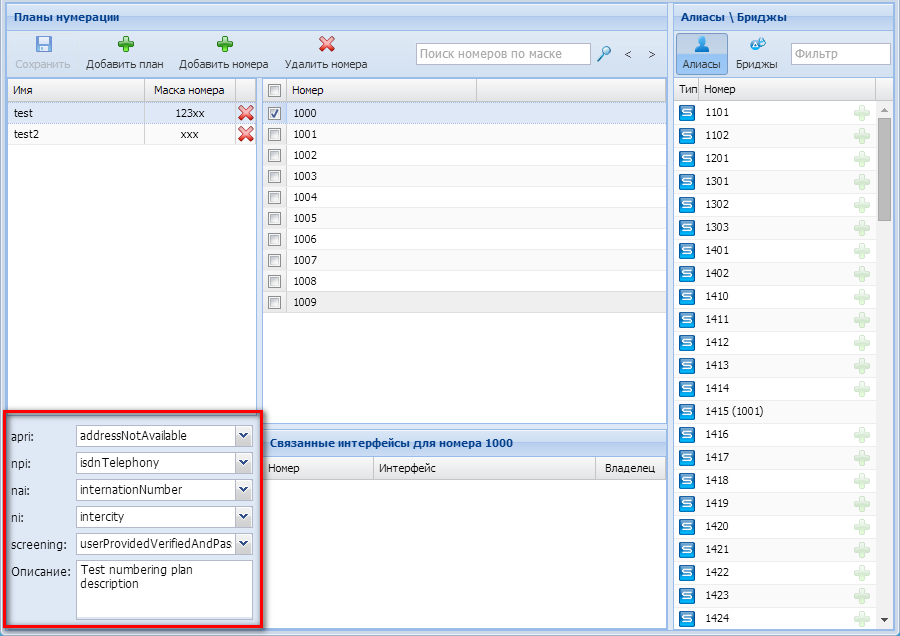
Task: Click the green plus next to alias 1101
Action: [x=862, y=113]
